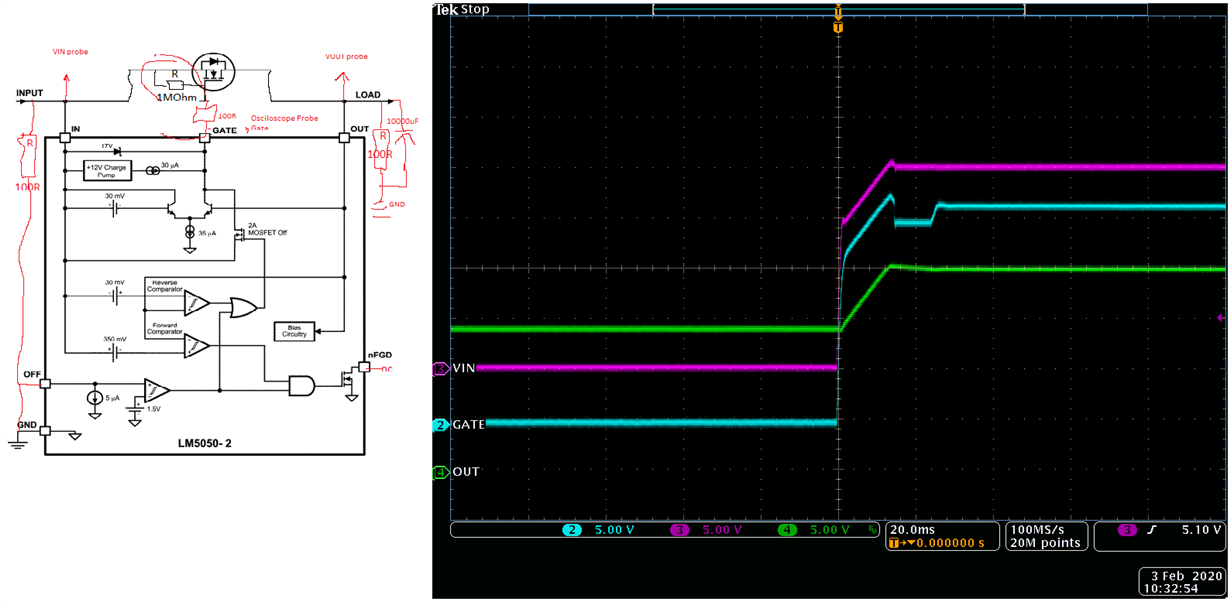
Task: Click the Forward Comparator triangle symbol
Action: click(197, 345)
